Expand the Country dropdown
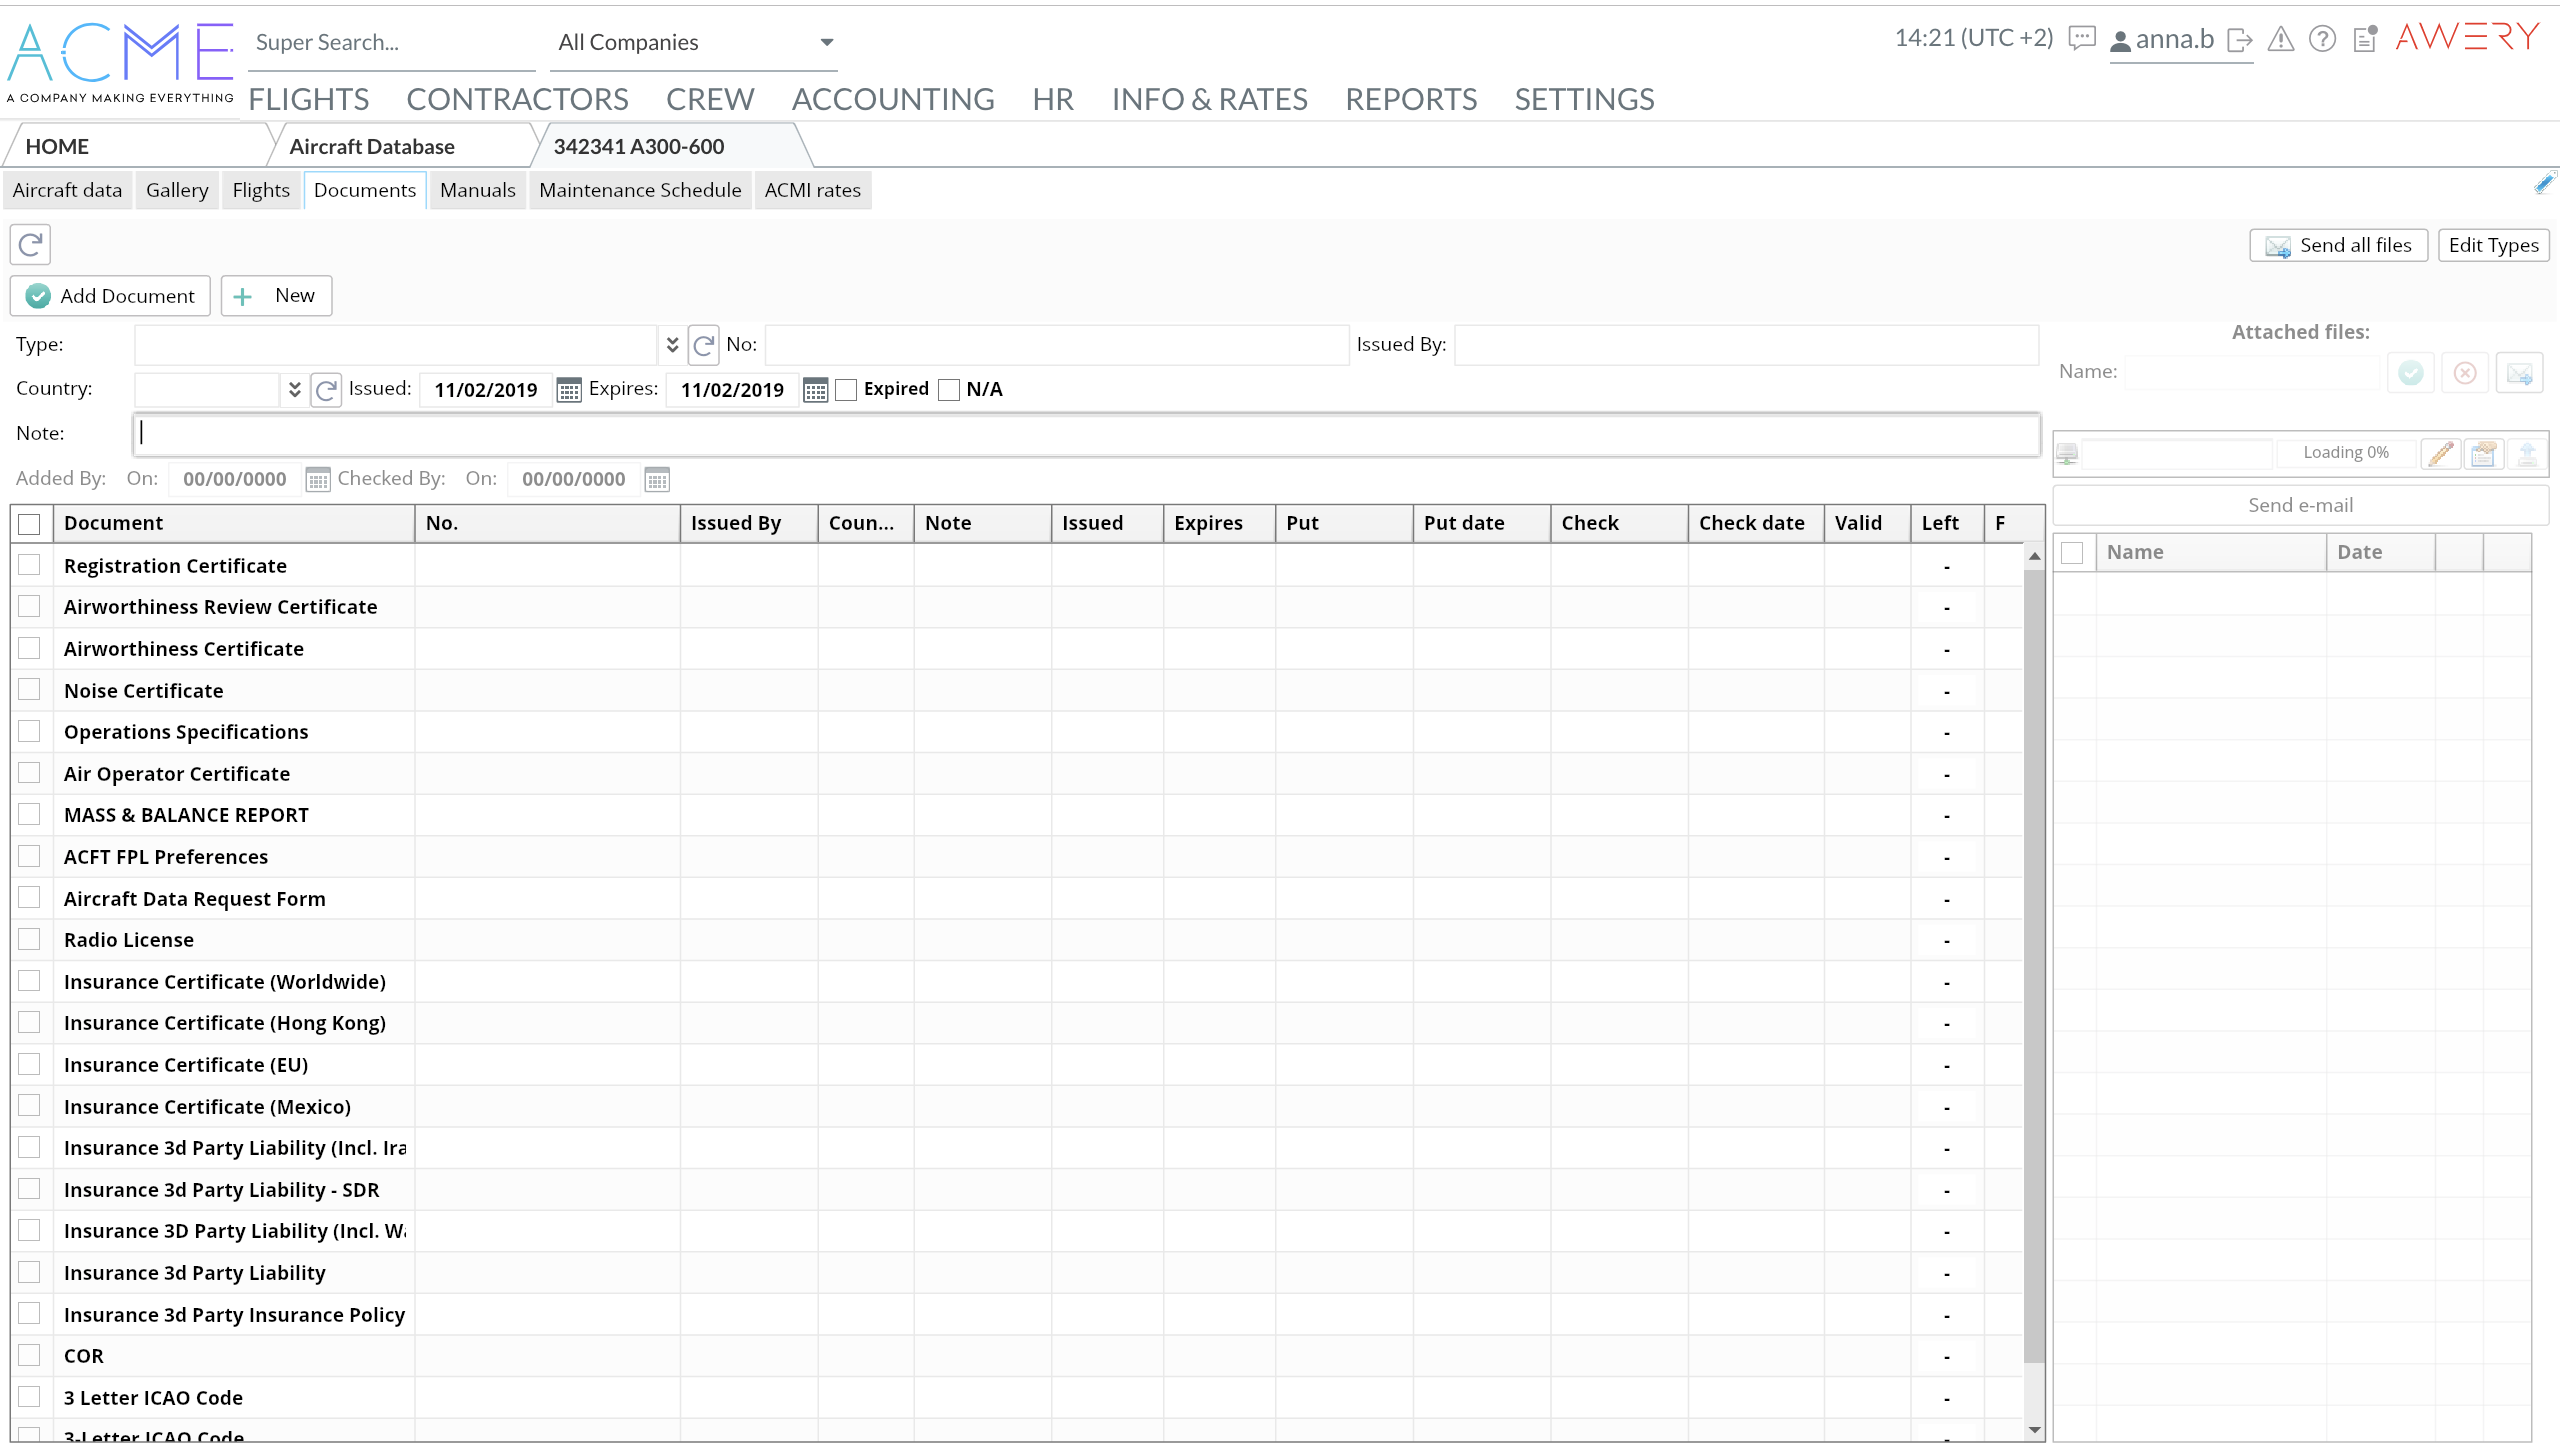2560x1448 pixels. pyautogui.click(x=294, y=389)
